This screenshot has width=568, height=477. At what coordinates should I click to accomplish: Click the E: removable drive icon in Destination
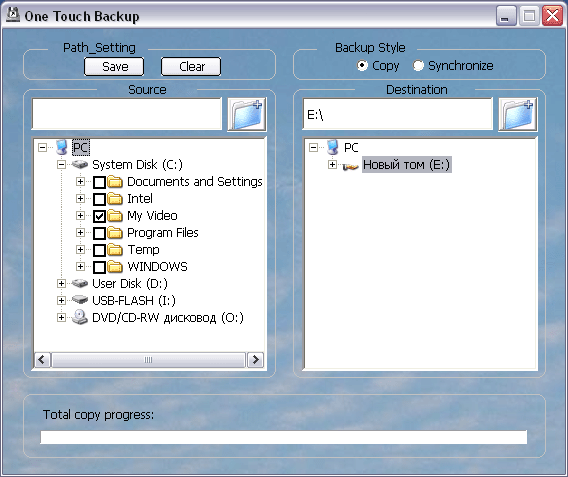[x=350, y=166]
